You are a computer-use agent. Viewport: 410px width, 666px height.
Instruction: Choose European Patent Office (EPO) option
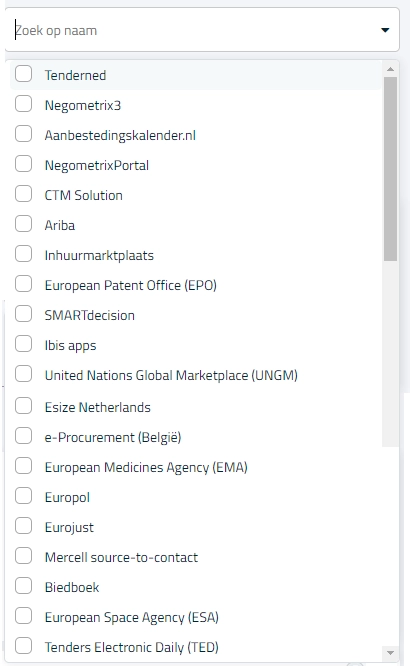[195, 285]
